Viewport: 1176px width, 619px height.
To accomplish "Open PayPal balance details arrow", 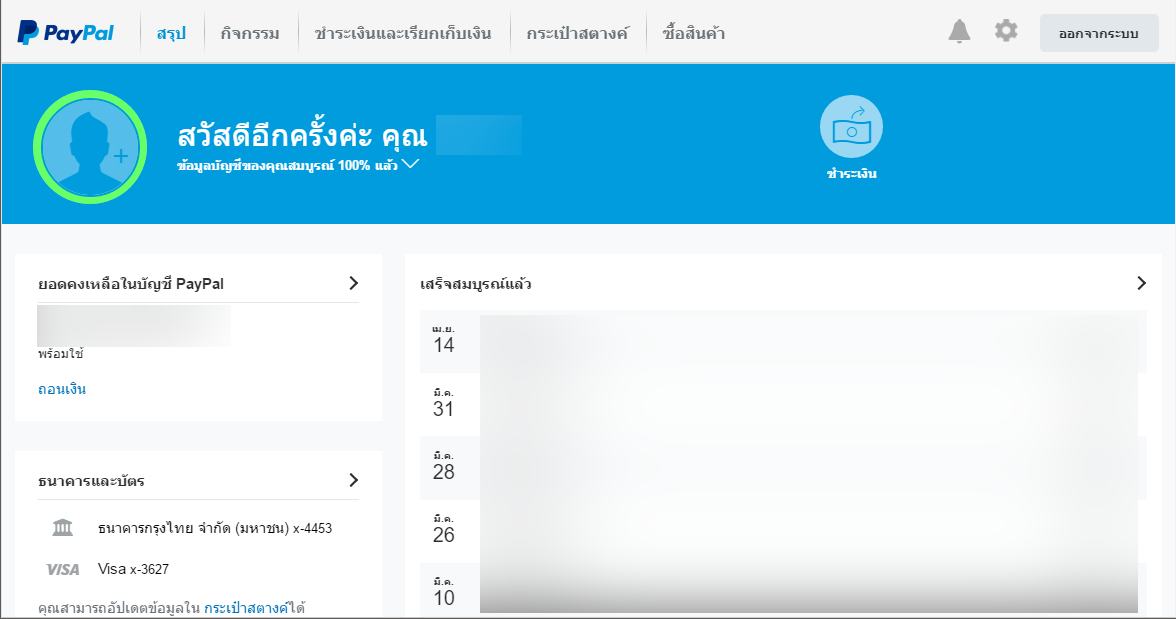I will click(353, 283).
